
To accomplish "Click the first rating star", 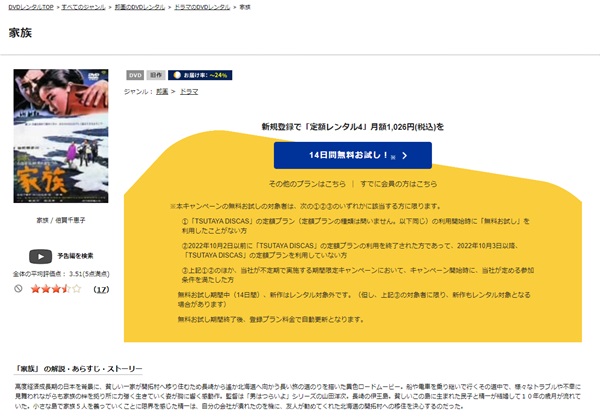I will pos(35,289).
